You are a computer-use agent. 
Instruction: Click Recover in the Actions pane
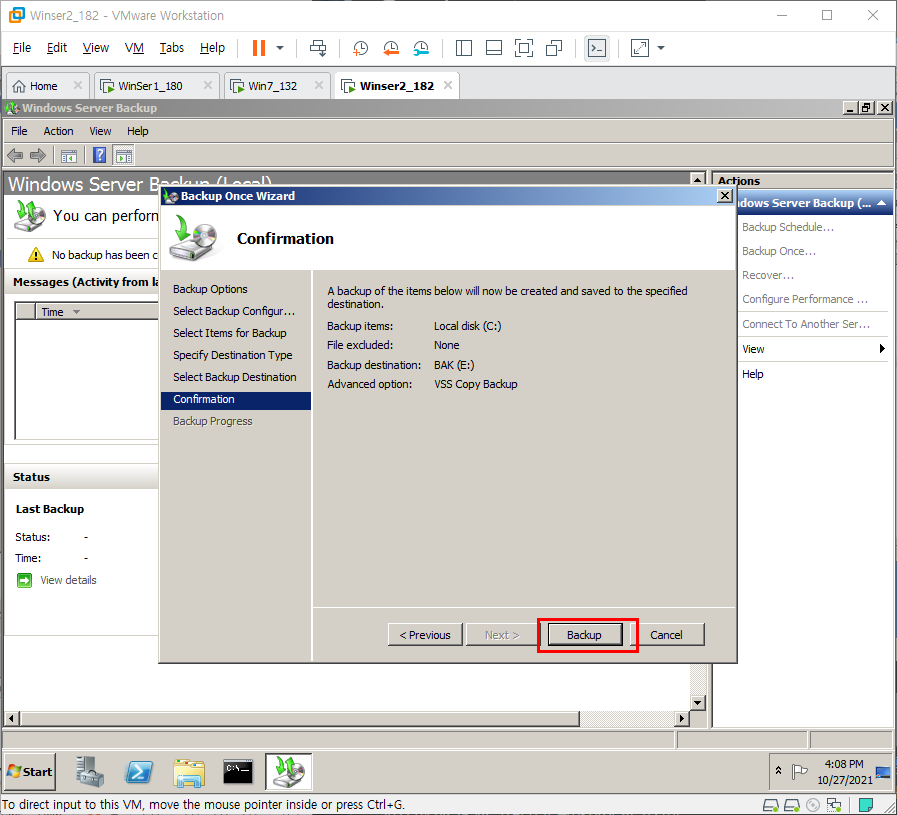768,276
